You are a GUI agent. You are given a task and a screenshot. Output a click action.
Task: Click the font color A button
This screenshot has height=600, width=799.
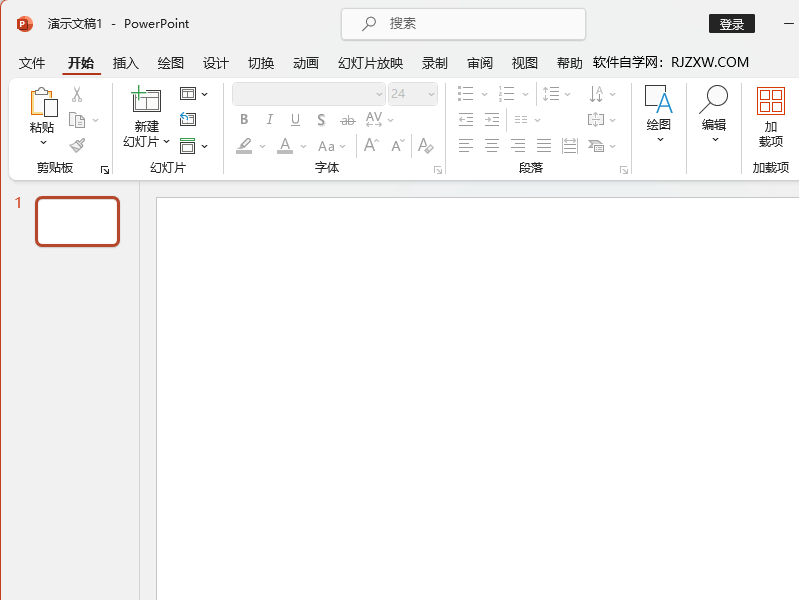click(285, 146)
